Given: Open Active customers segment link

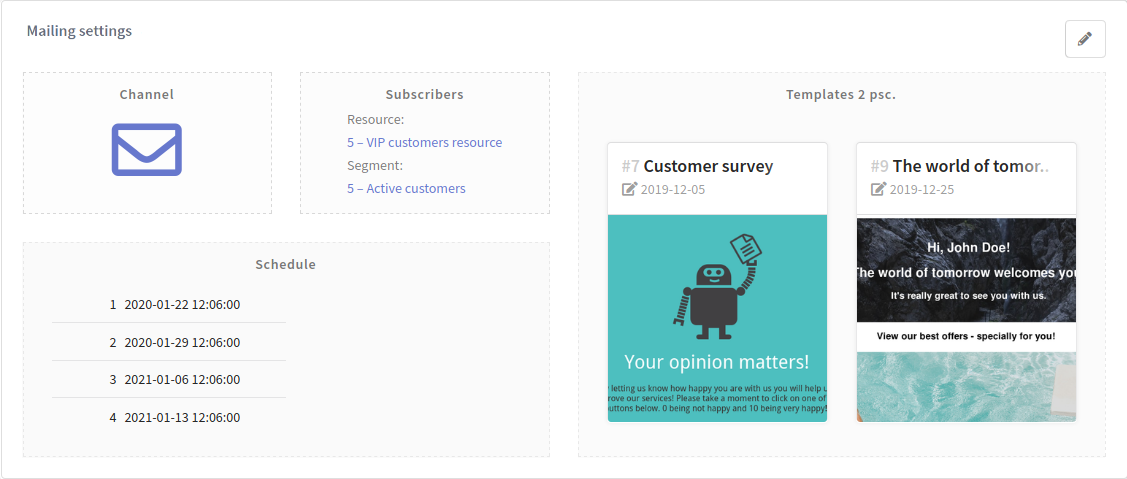Looking at the screenshot, I should coord(406,189).
